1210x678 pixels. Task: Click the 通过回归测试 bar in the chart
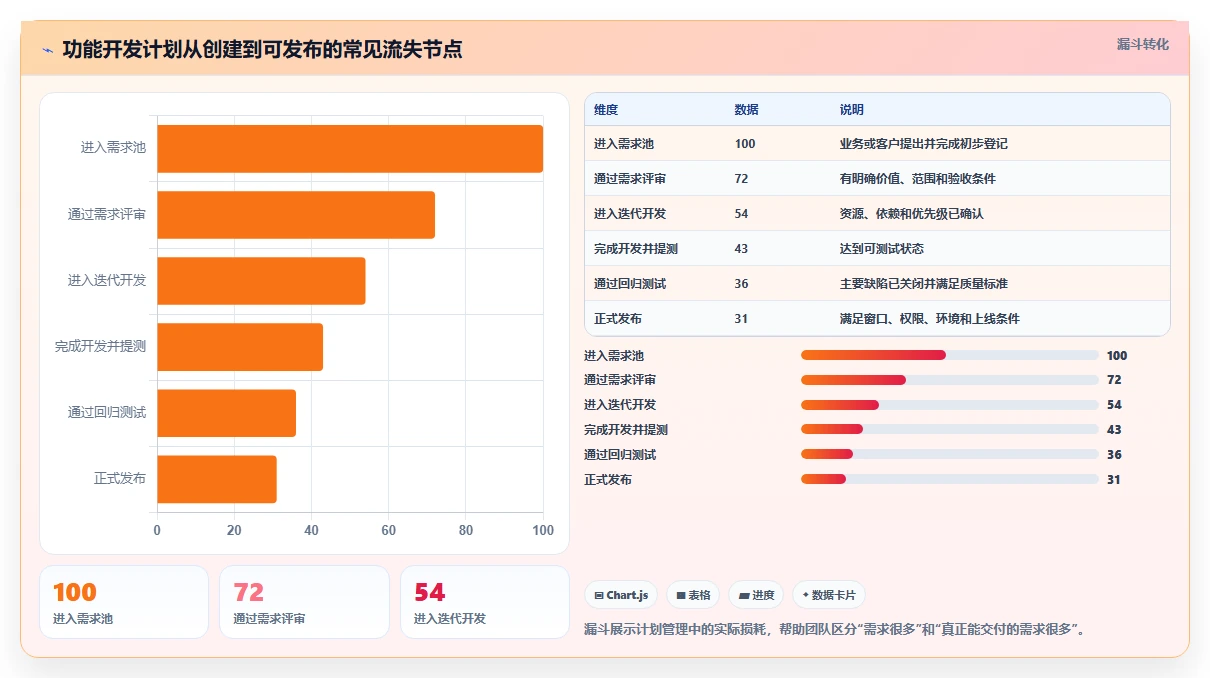[226, 413]
